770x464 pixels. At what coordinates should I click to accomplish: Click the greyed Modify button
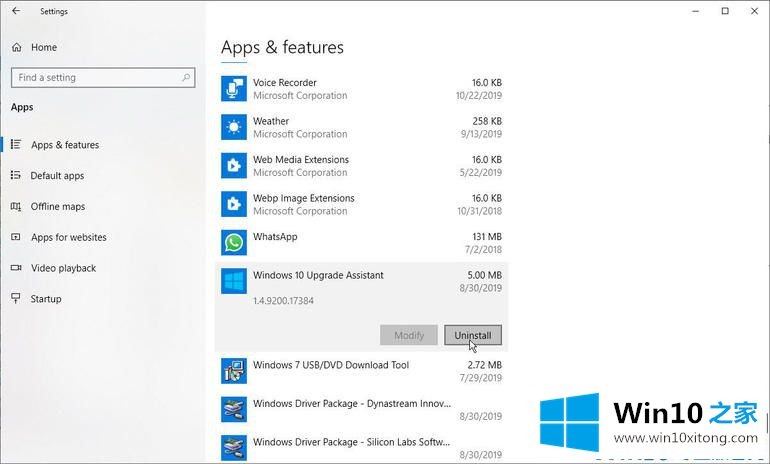[409, 335]
